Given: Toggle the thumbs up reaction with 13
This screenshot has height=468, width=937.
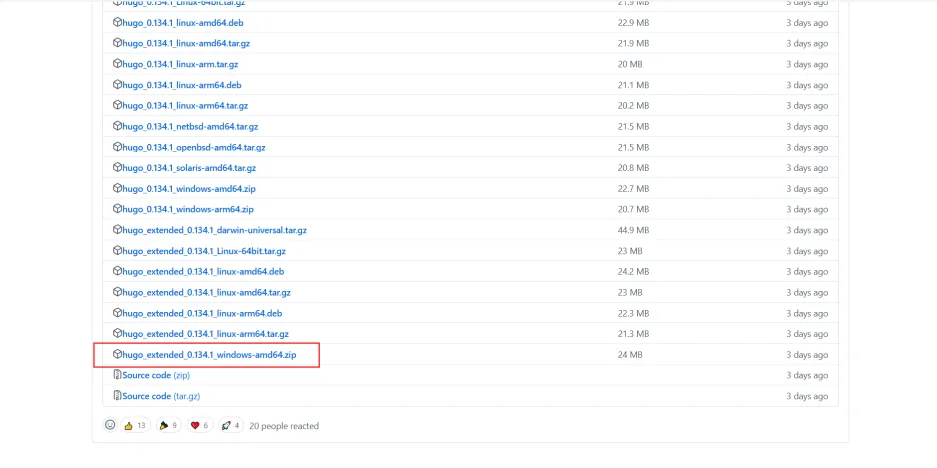Looking at the screenshot, I should [135, 426].
